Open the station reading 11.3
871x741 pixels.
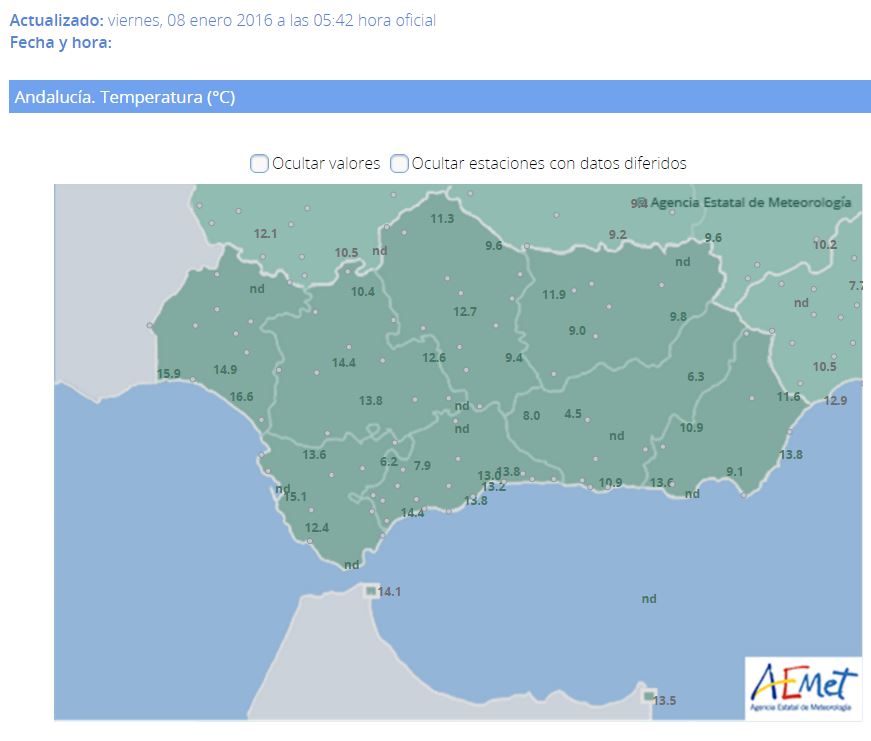click(x=442, y=219)
